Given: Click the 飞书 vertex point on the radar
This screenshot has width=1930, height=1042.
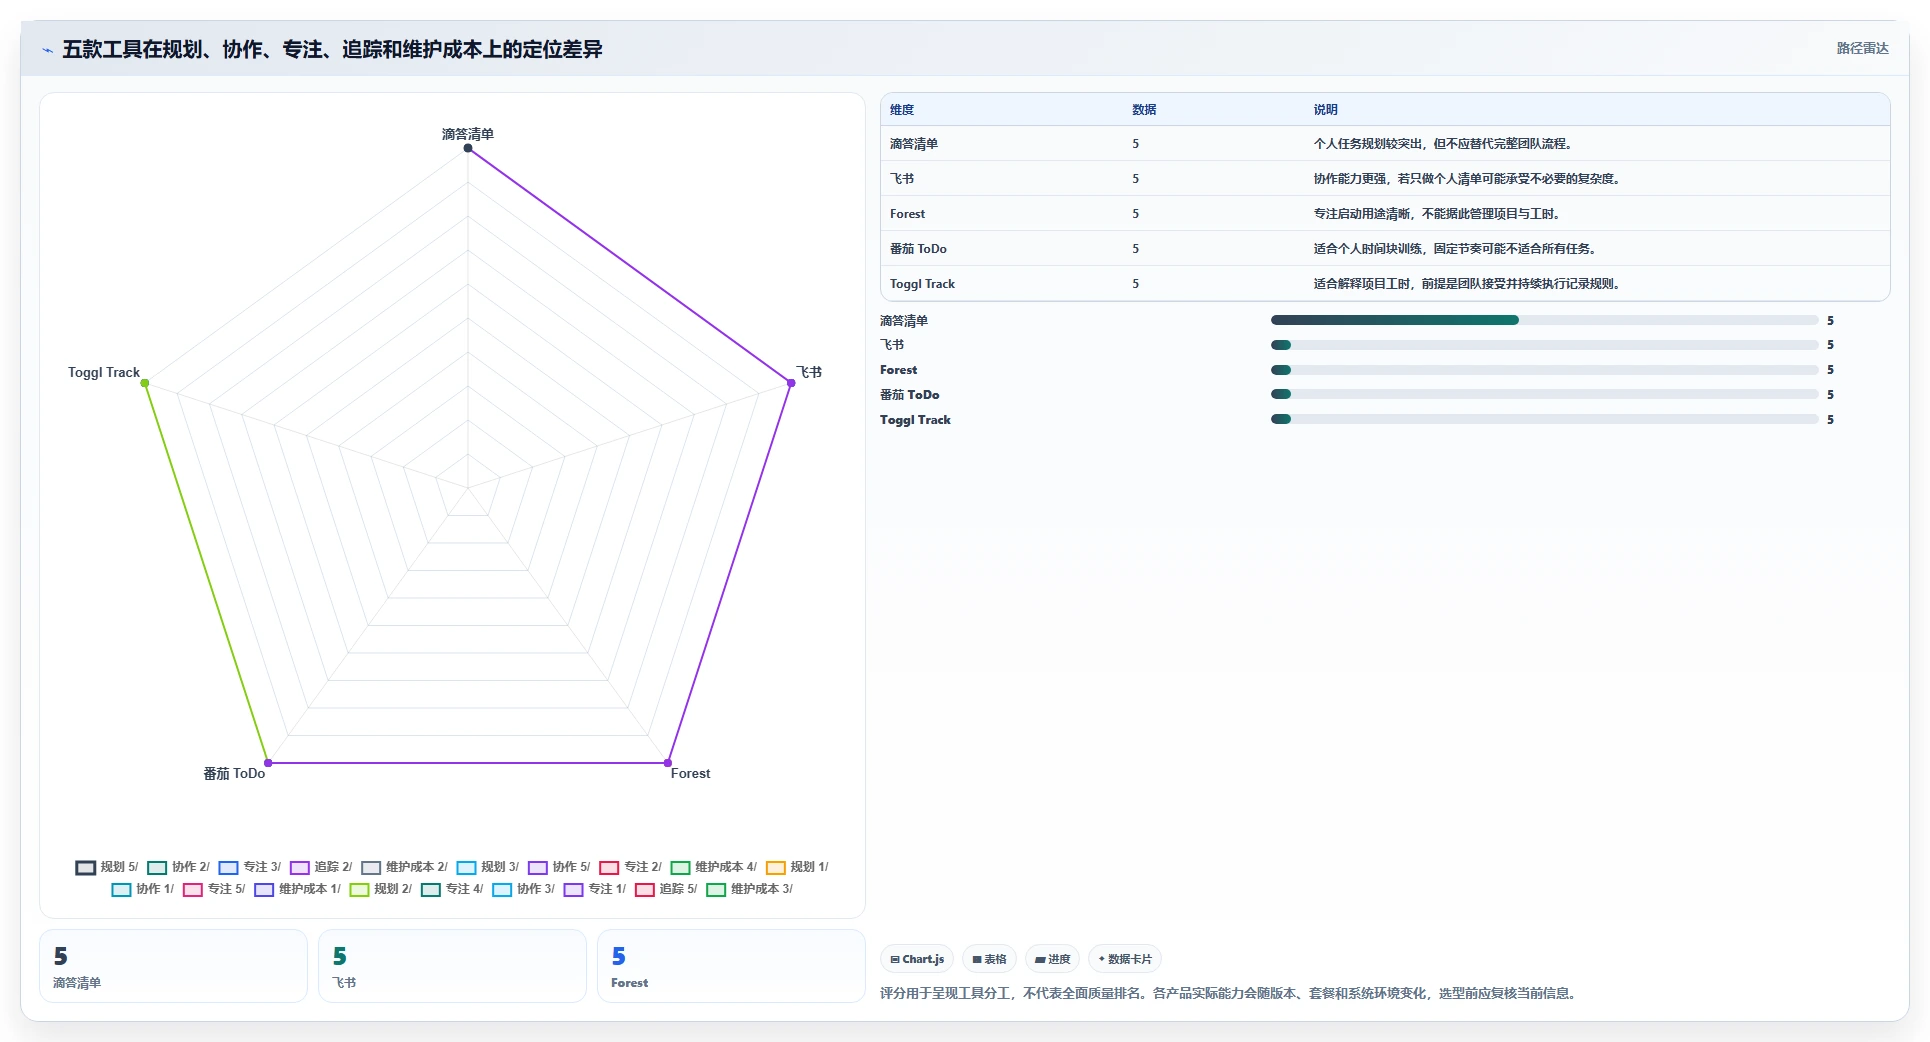Looking at the screenshot, I should [x=791, y=383].
